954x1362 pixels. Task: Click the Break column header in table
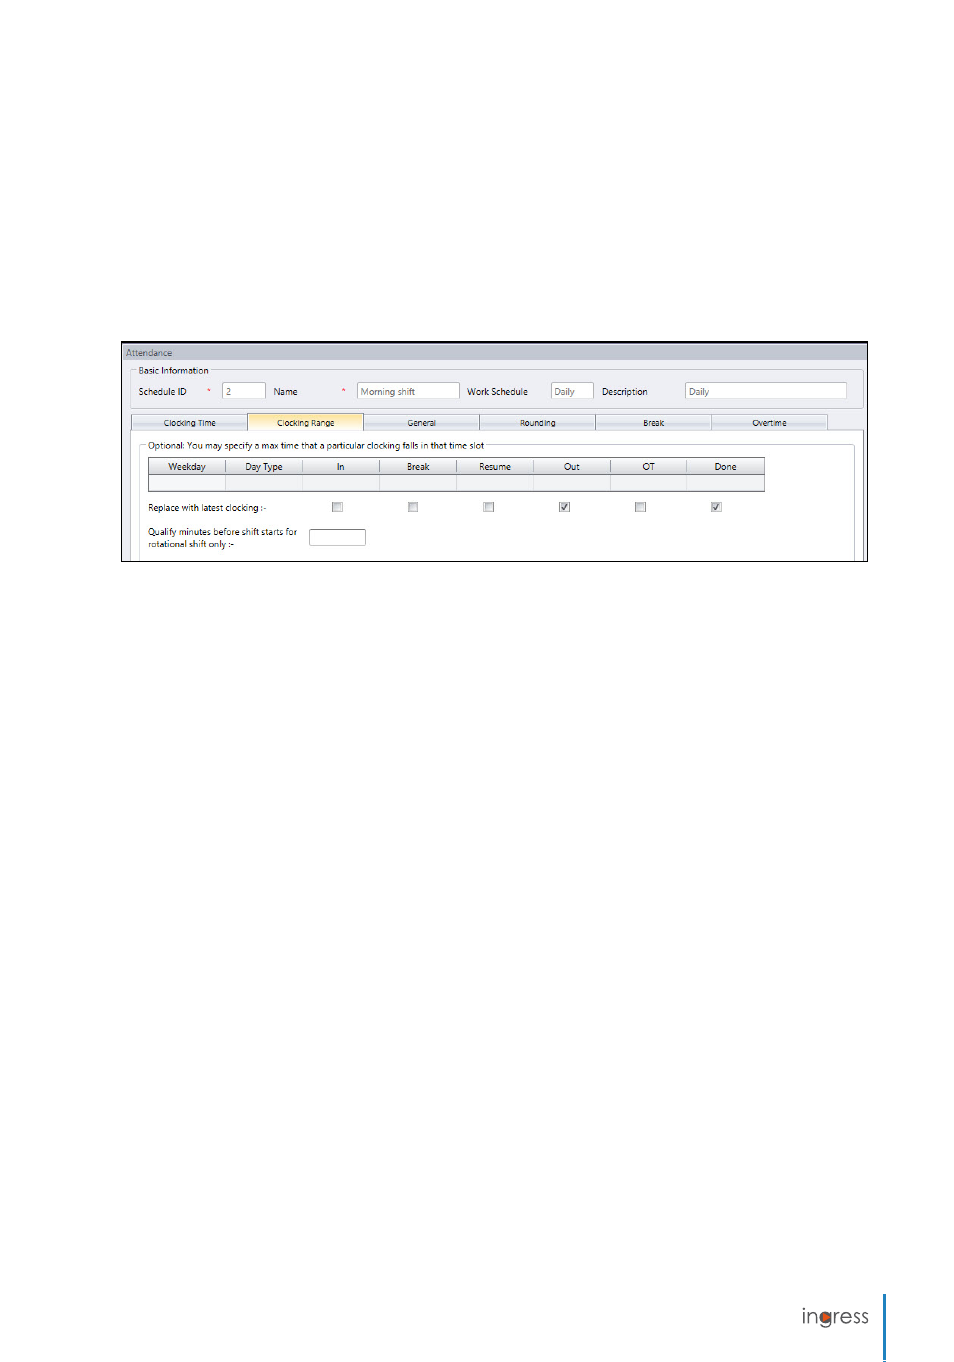(418, 467)
